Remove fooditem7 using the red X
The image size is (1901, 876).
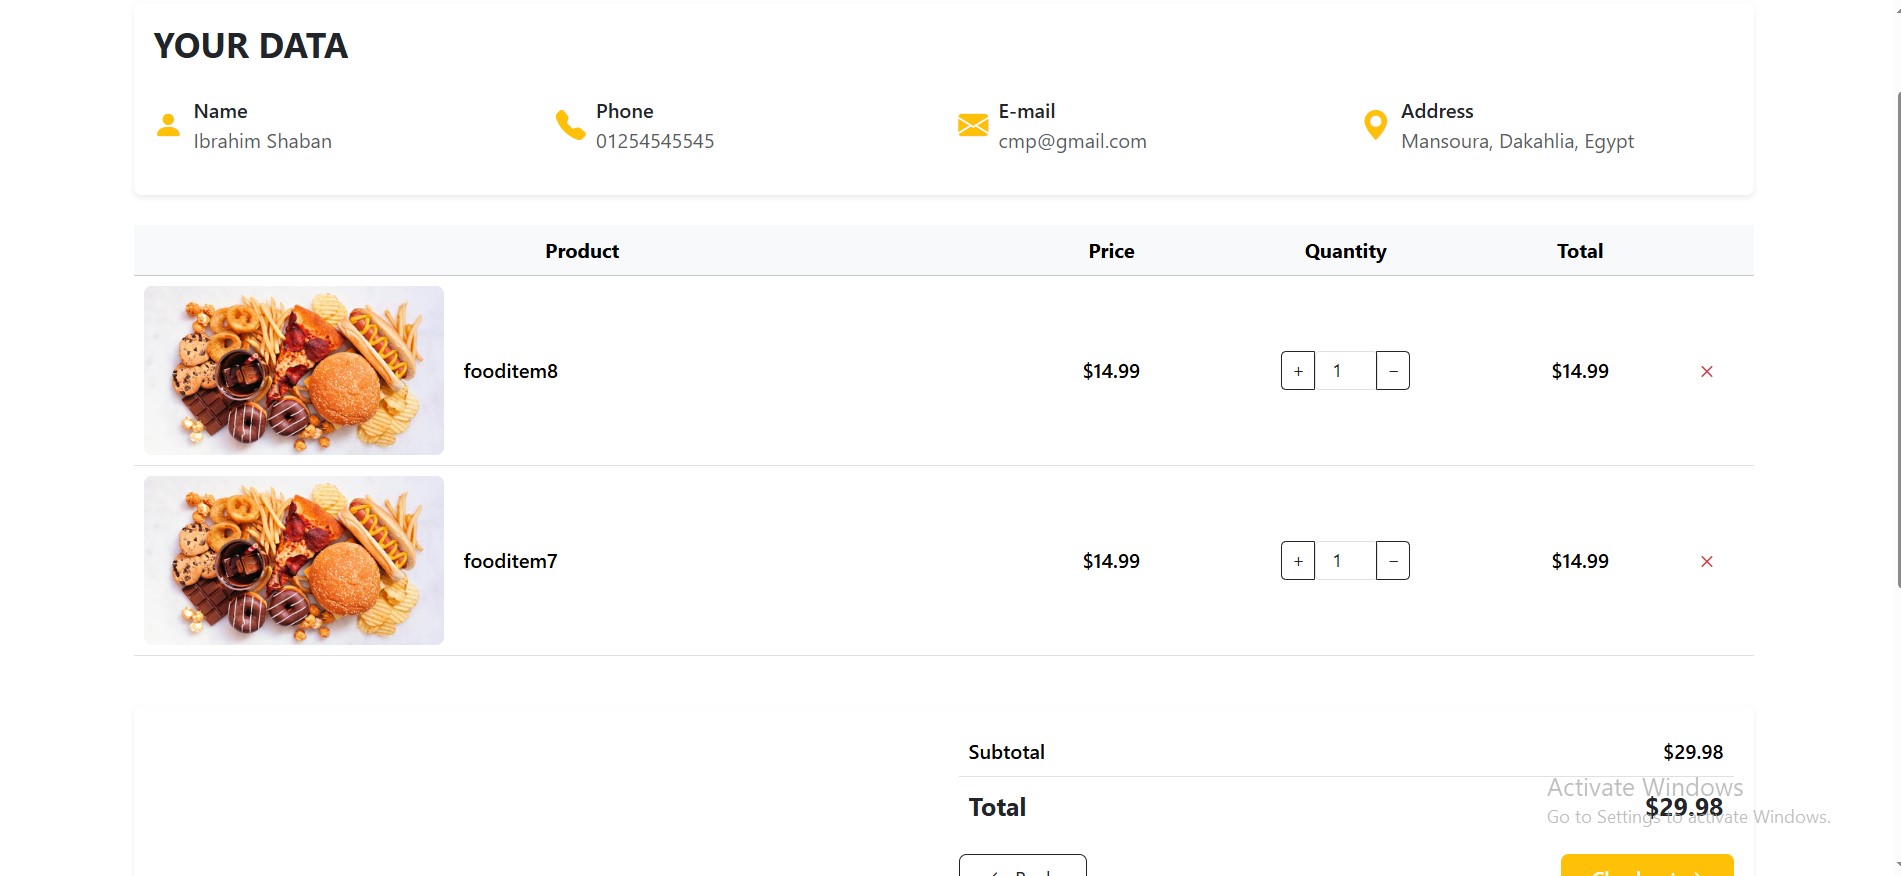tap(1706, 561)
